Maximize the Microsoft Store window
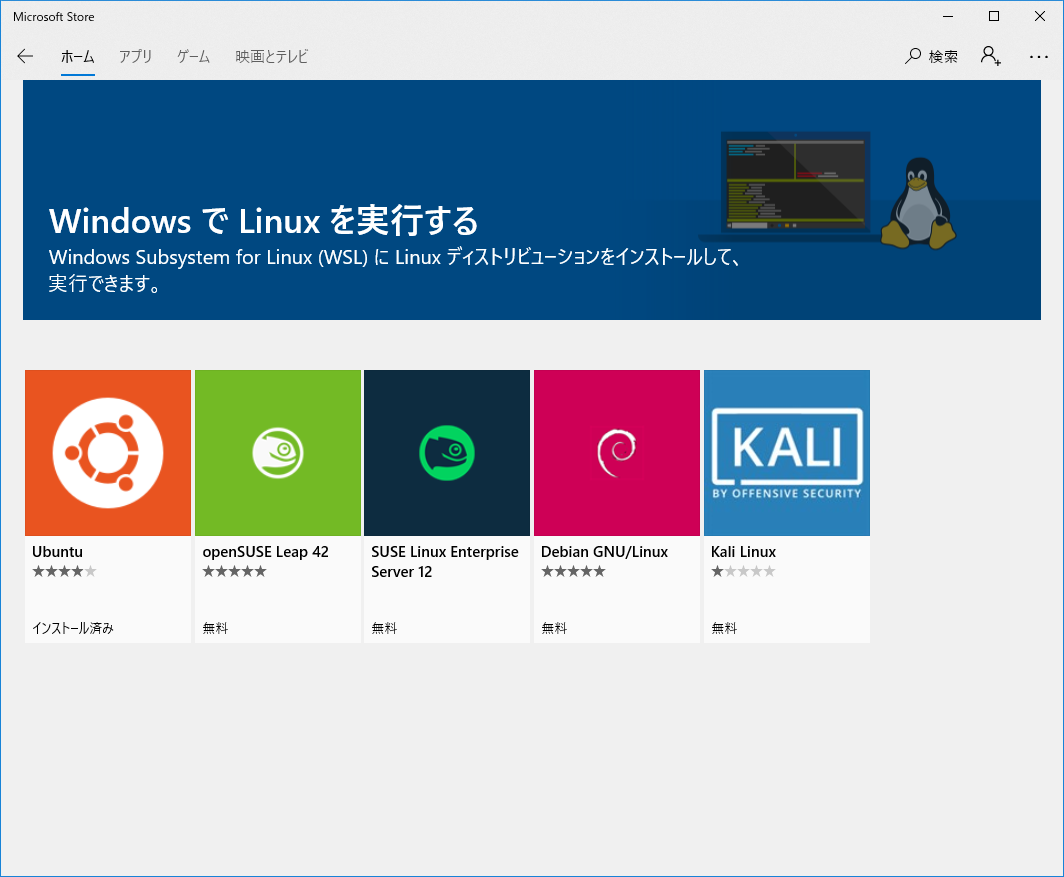 (x=994, y=16)
